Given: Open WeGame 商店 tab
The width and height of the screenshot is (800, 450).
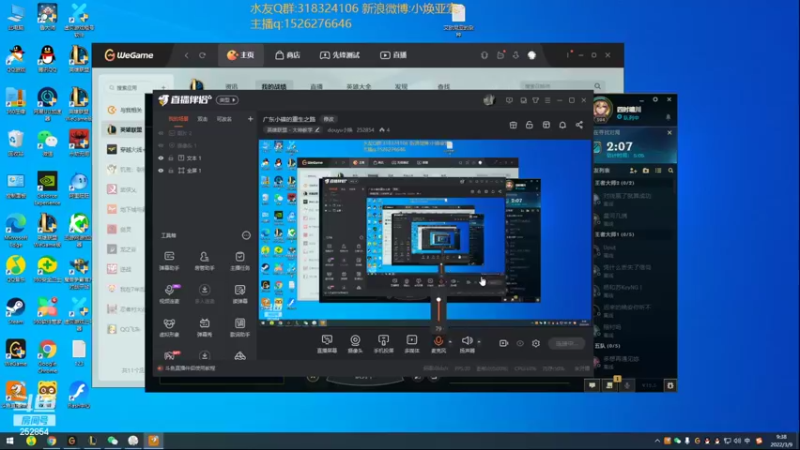Looking at the screenshot, I should point(288,55).
